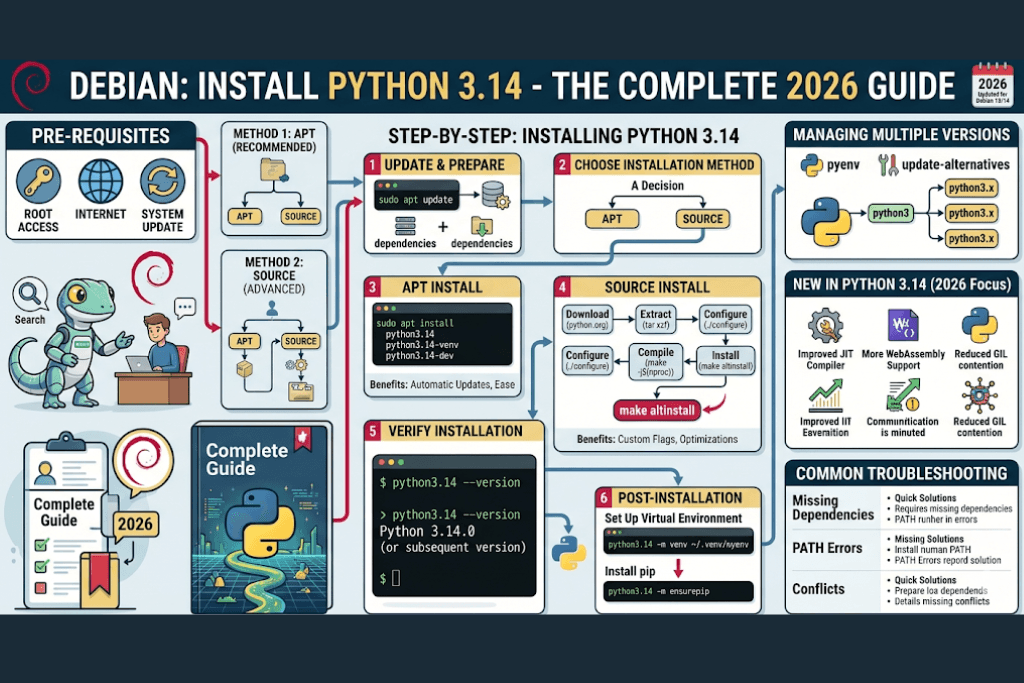Click the PATH Errors row label

click(827, 548)
